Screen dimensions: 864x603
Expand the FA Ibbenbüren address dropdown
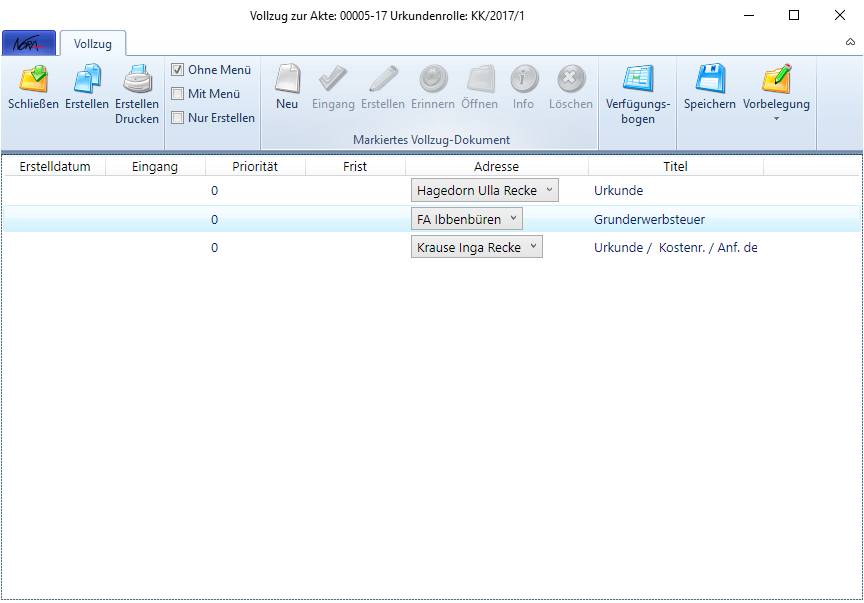pos(513,219)
